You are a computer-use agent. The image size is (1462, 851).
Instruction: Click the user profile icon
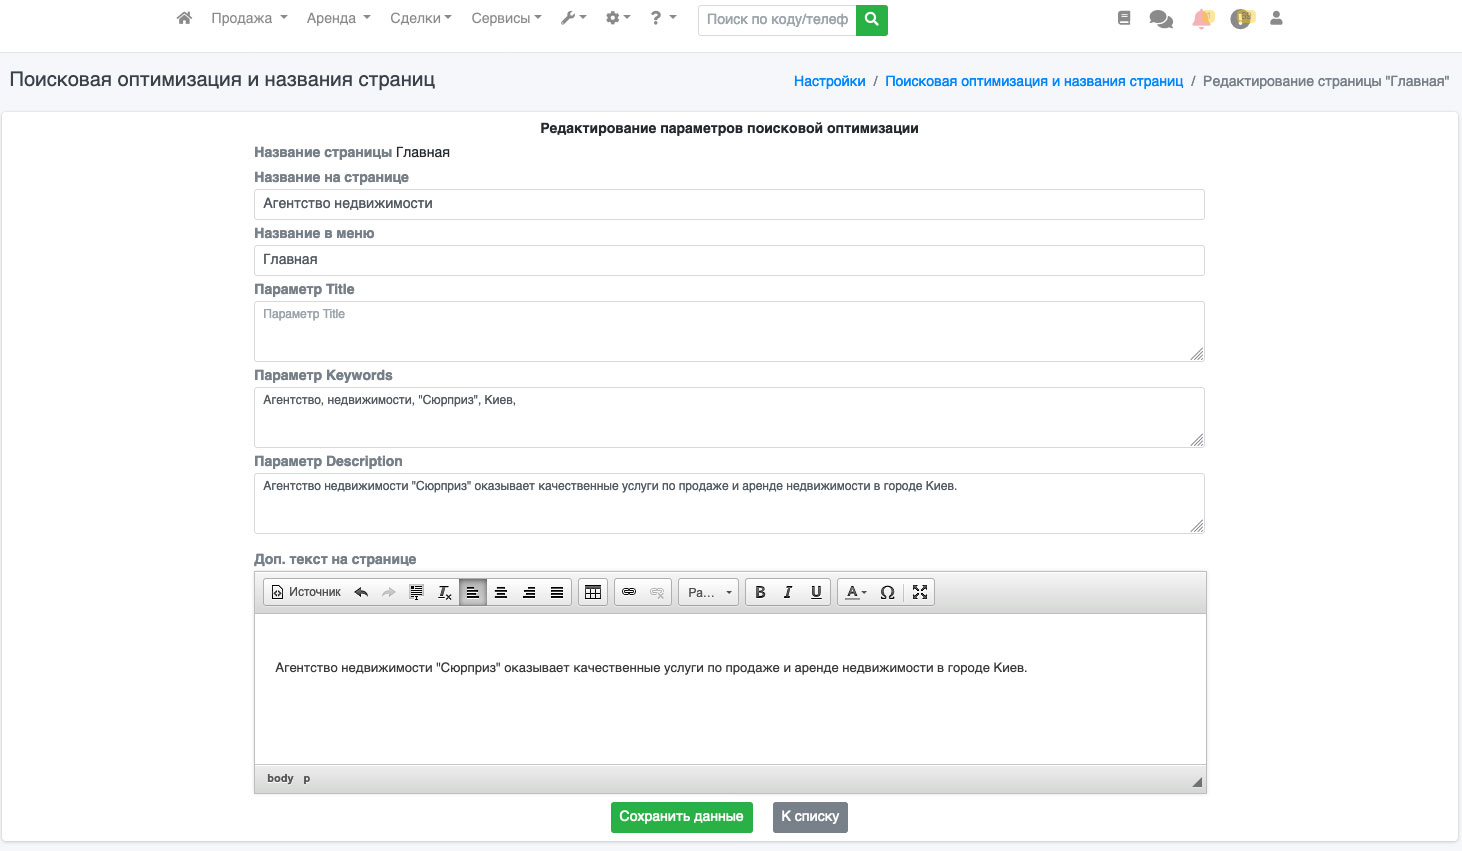click(1276, 18)
